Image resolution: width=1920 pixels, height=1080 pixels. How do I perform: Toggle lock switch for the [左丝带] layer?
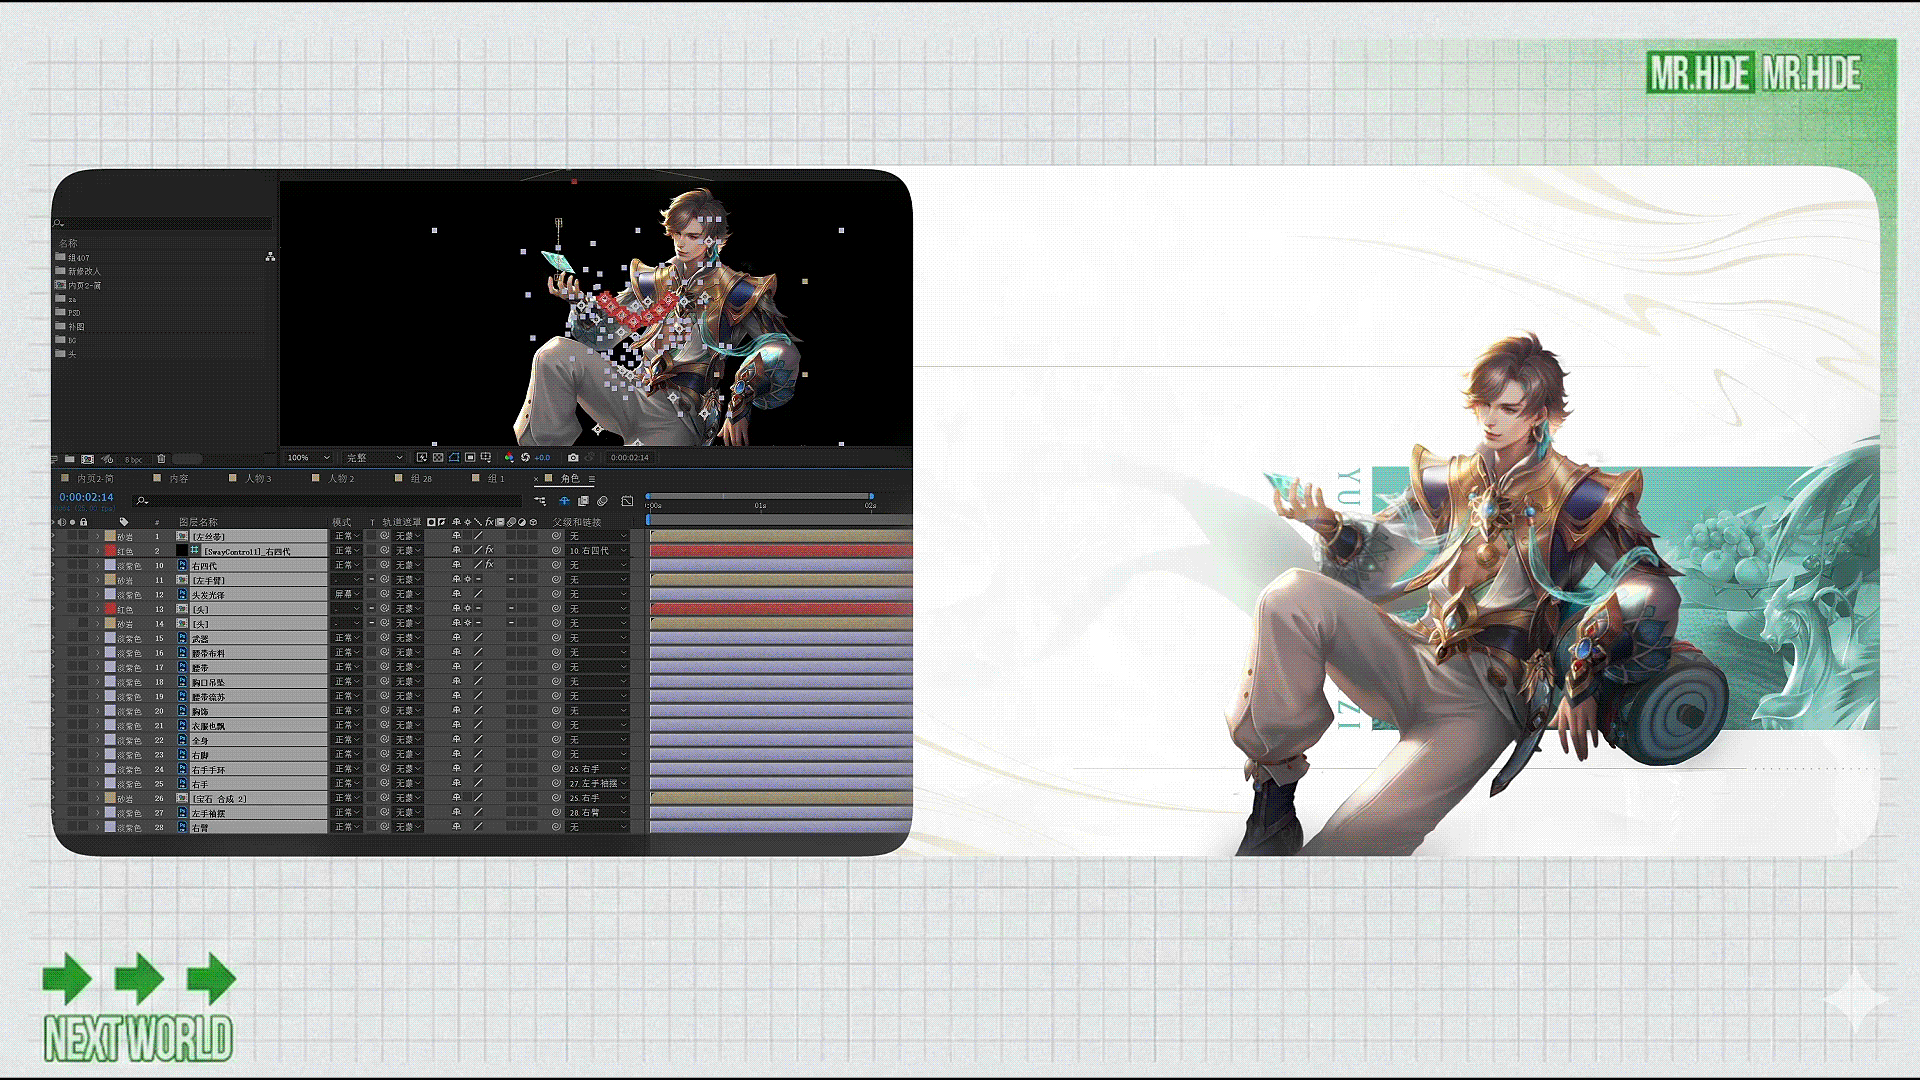pyautogui.click(x=84, y=536)
